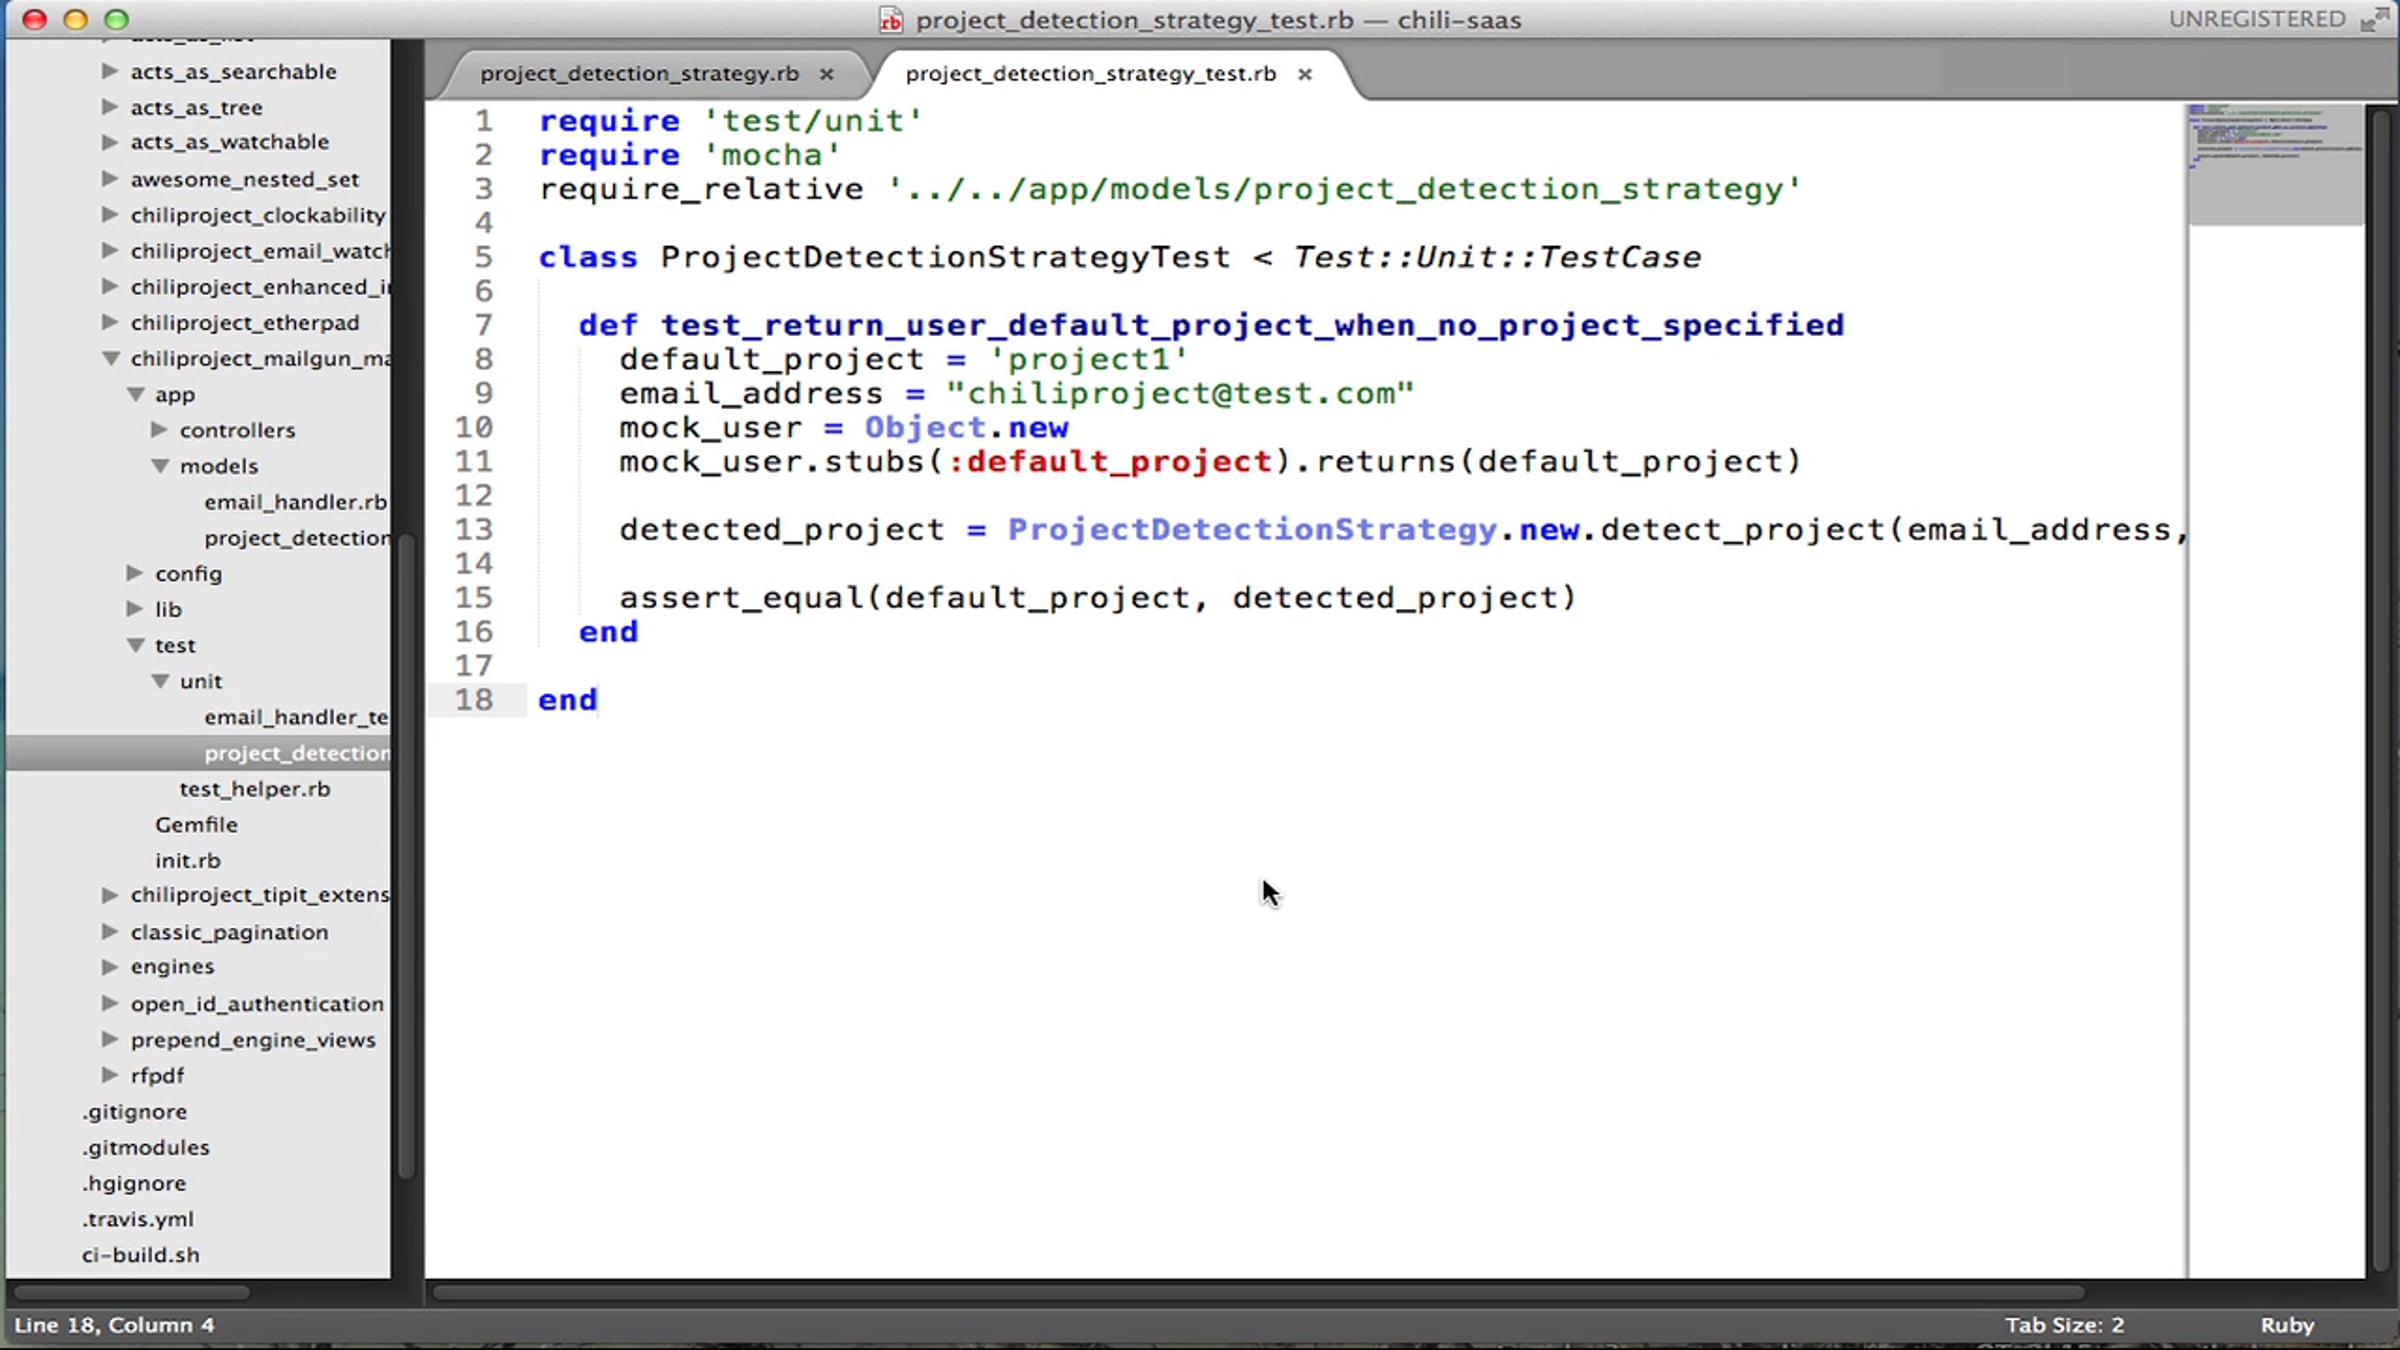This screenshot has width=2400, height=1350.
Task: Click the fullscreen arrows icon at top right
Action: 2375,19
